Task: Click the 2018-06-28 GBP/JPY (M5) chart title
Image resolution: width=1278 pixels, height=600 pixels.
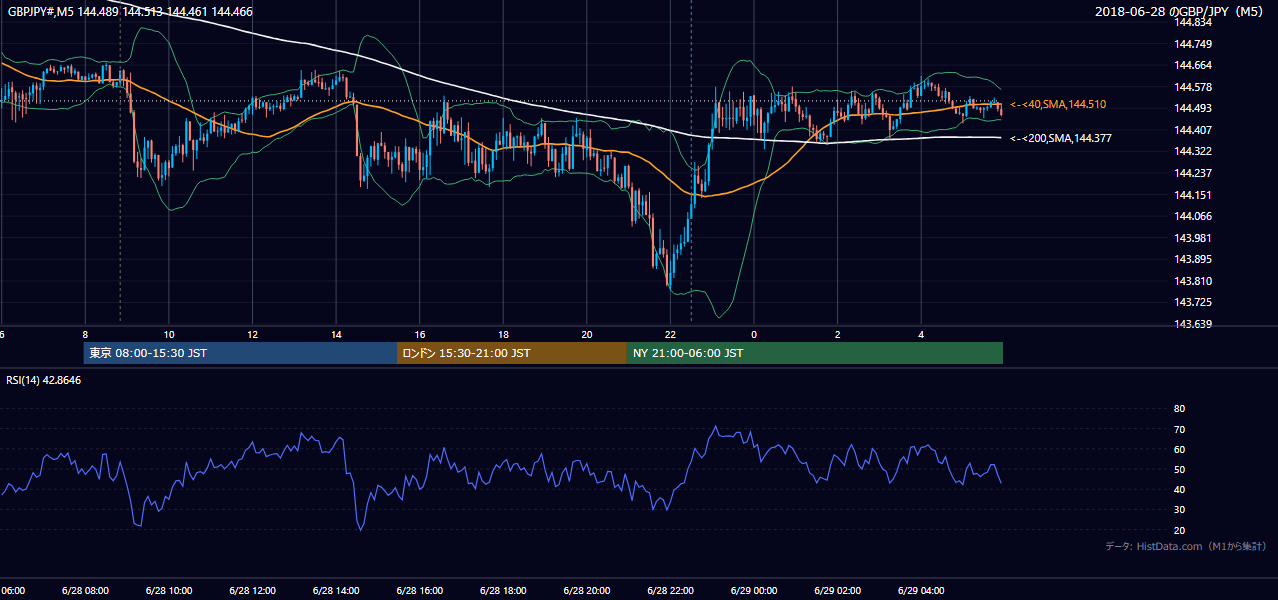Action: tap(1181, 11)
